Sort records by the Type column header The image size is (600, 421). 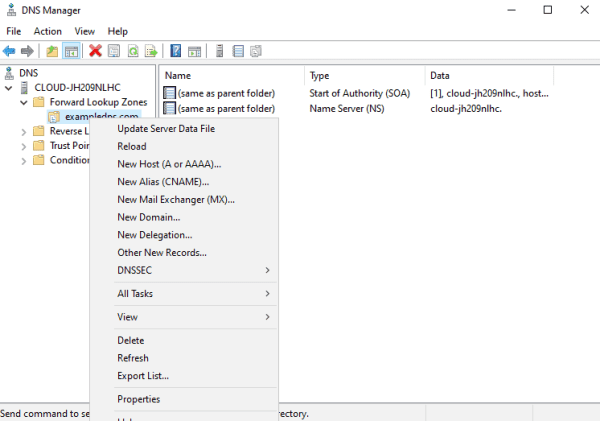pyautogui.click(x=365, y=75)
